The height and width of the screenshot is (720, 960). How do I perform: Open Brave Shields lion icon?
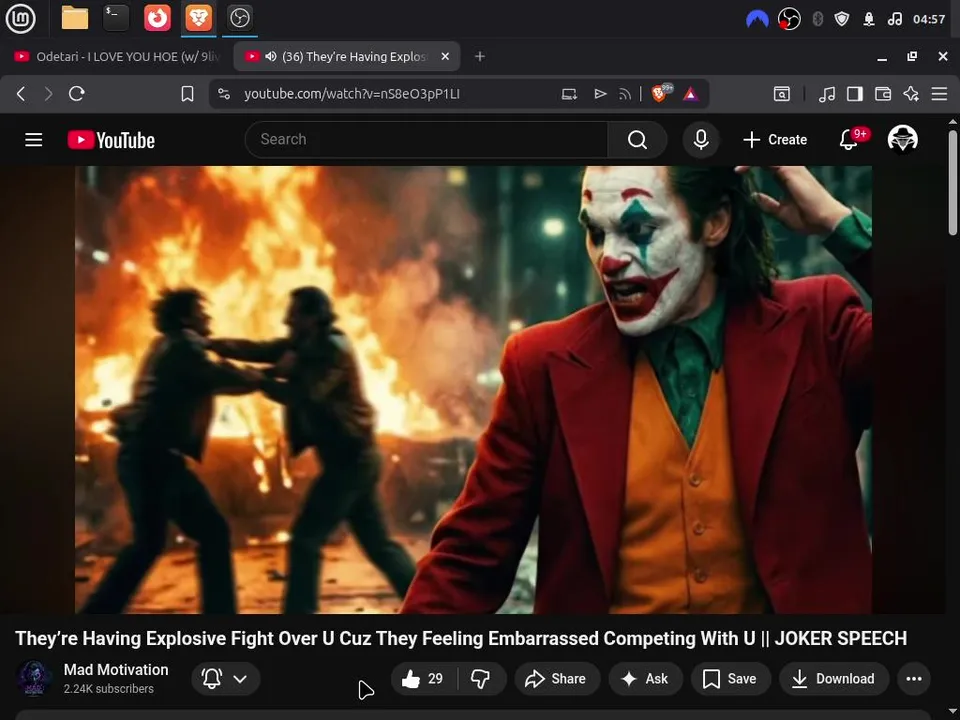point(661,93)
